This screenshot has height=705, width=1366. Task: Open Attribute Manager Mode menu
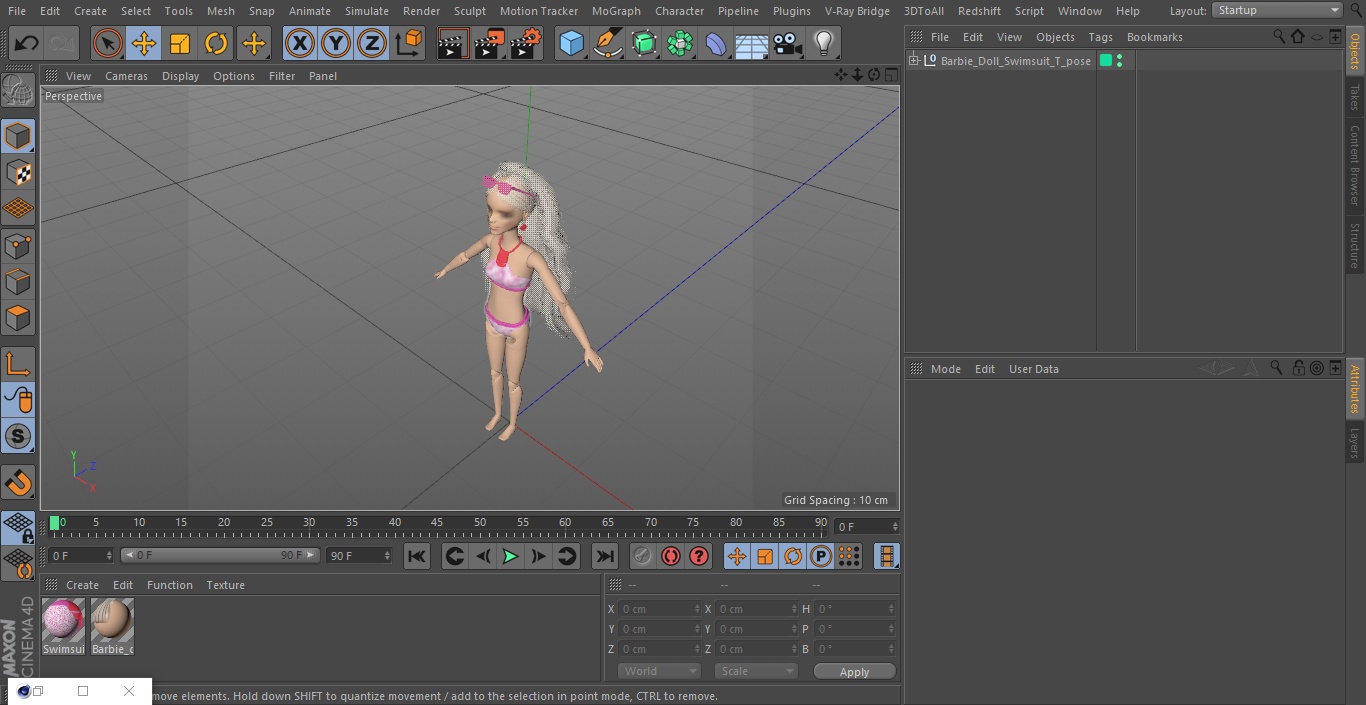pos(946,369)
